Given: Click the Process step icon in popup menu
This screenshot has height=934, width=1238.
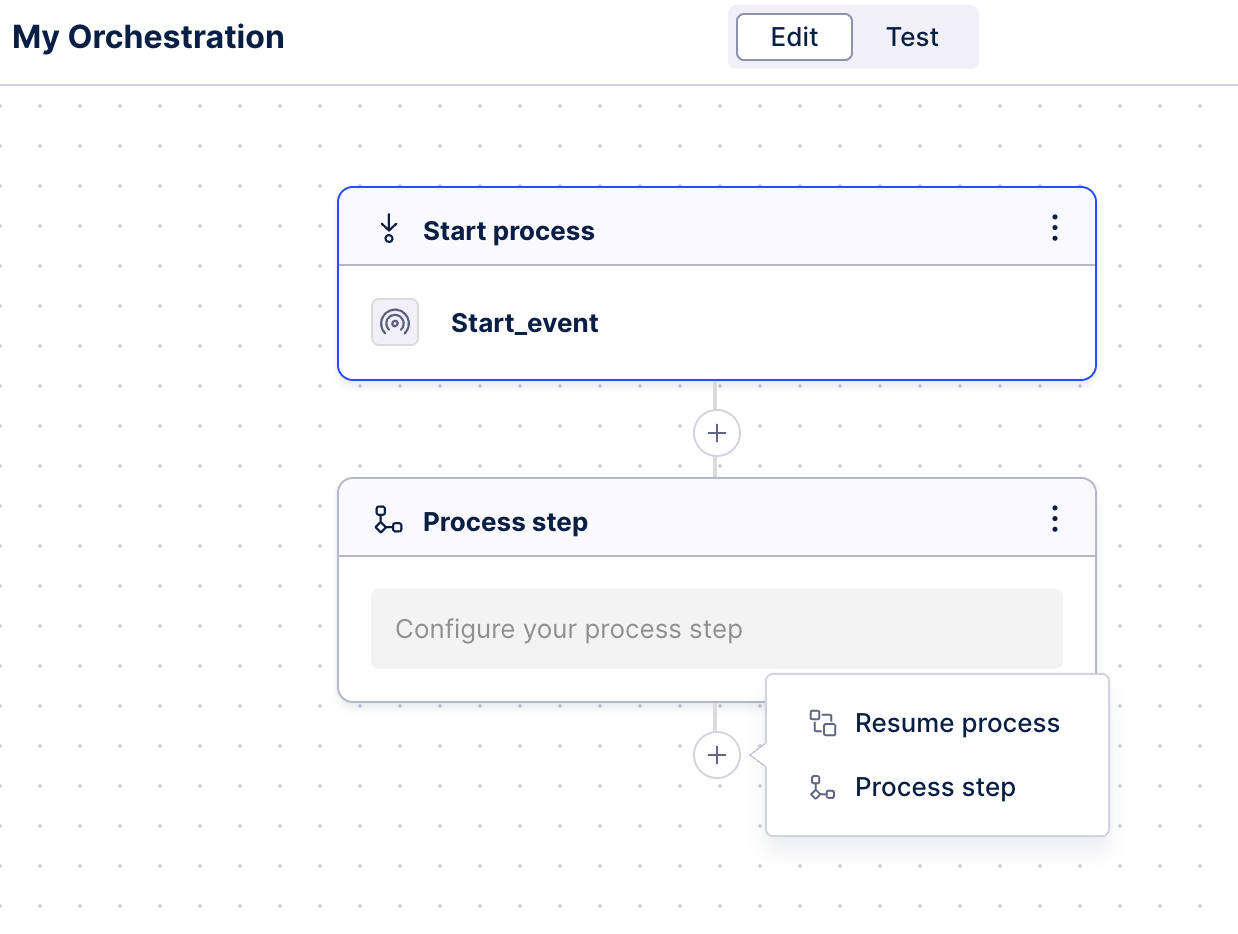Looking at the screenshot, I should pyautogui.click(x=822, y=788).
